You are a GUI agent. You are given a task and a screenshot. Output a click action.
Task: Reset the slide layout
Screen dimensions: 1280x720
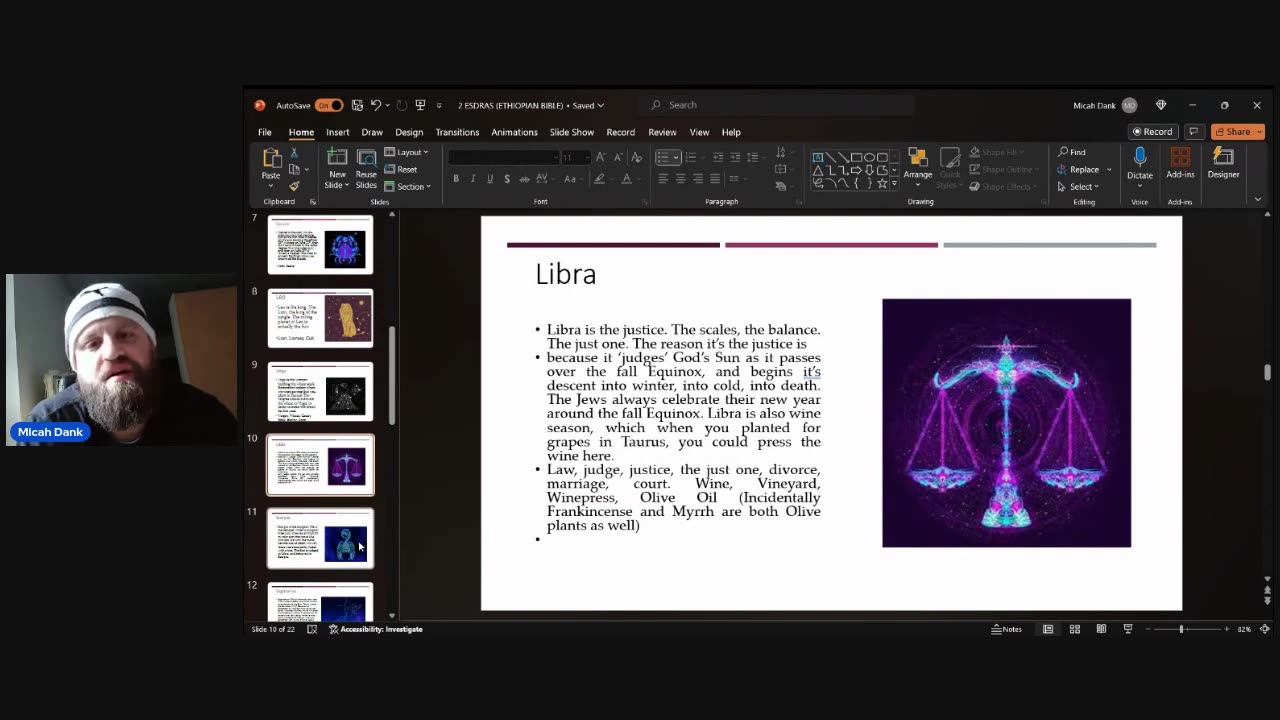(x=401, y=169)
